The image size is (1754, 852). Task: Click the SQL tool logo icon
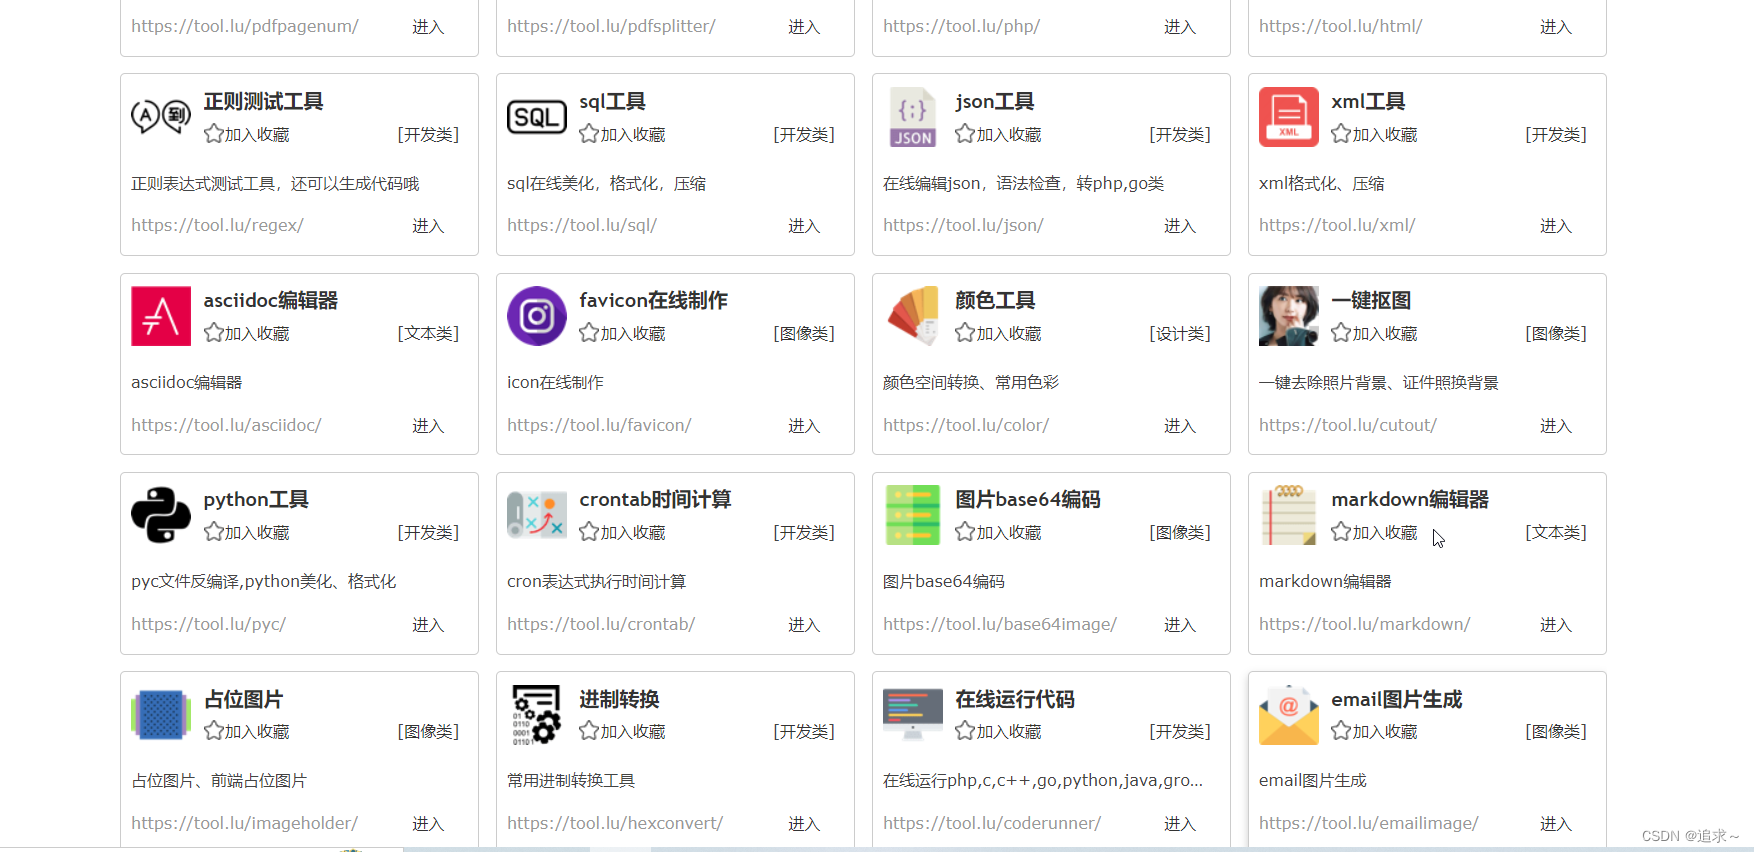[x=537, y=117]
